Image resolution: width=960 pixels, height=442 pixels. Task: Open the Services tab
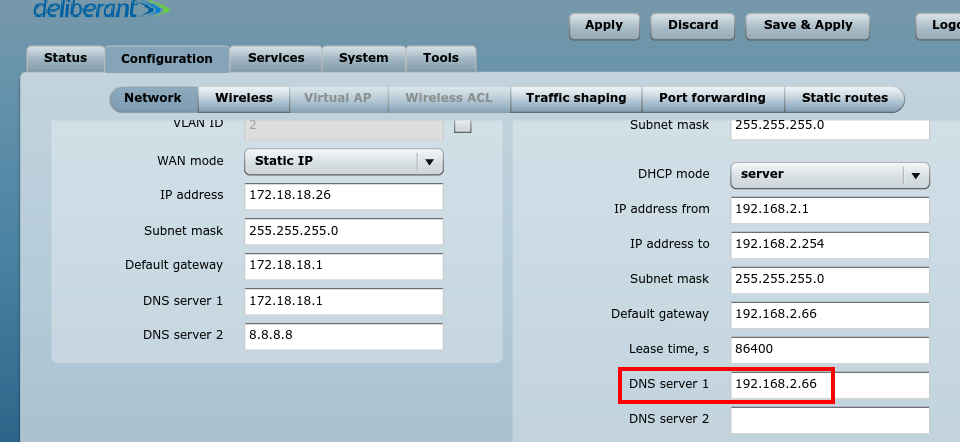coord(276,58)
